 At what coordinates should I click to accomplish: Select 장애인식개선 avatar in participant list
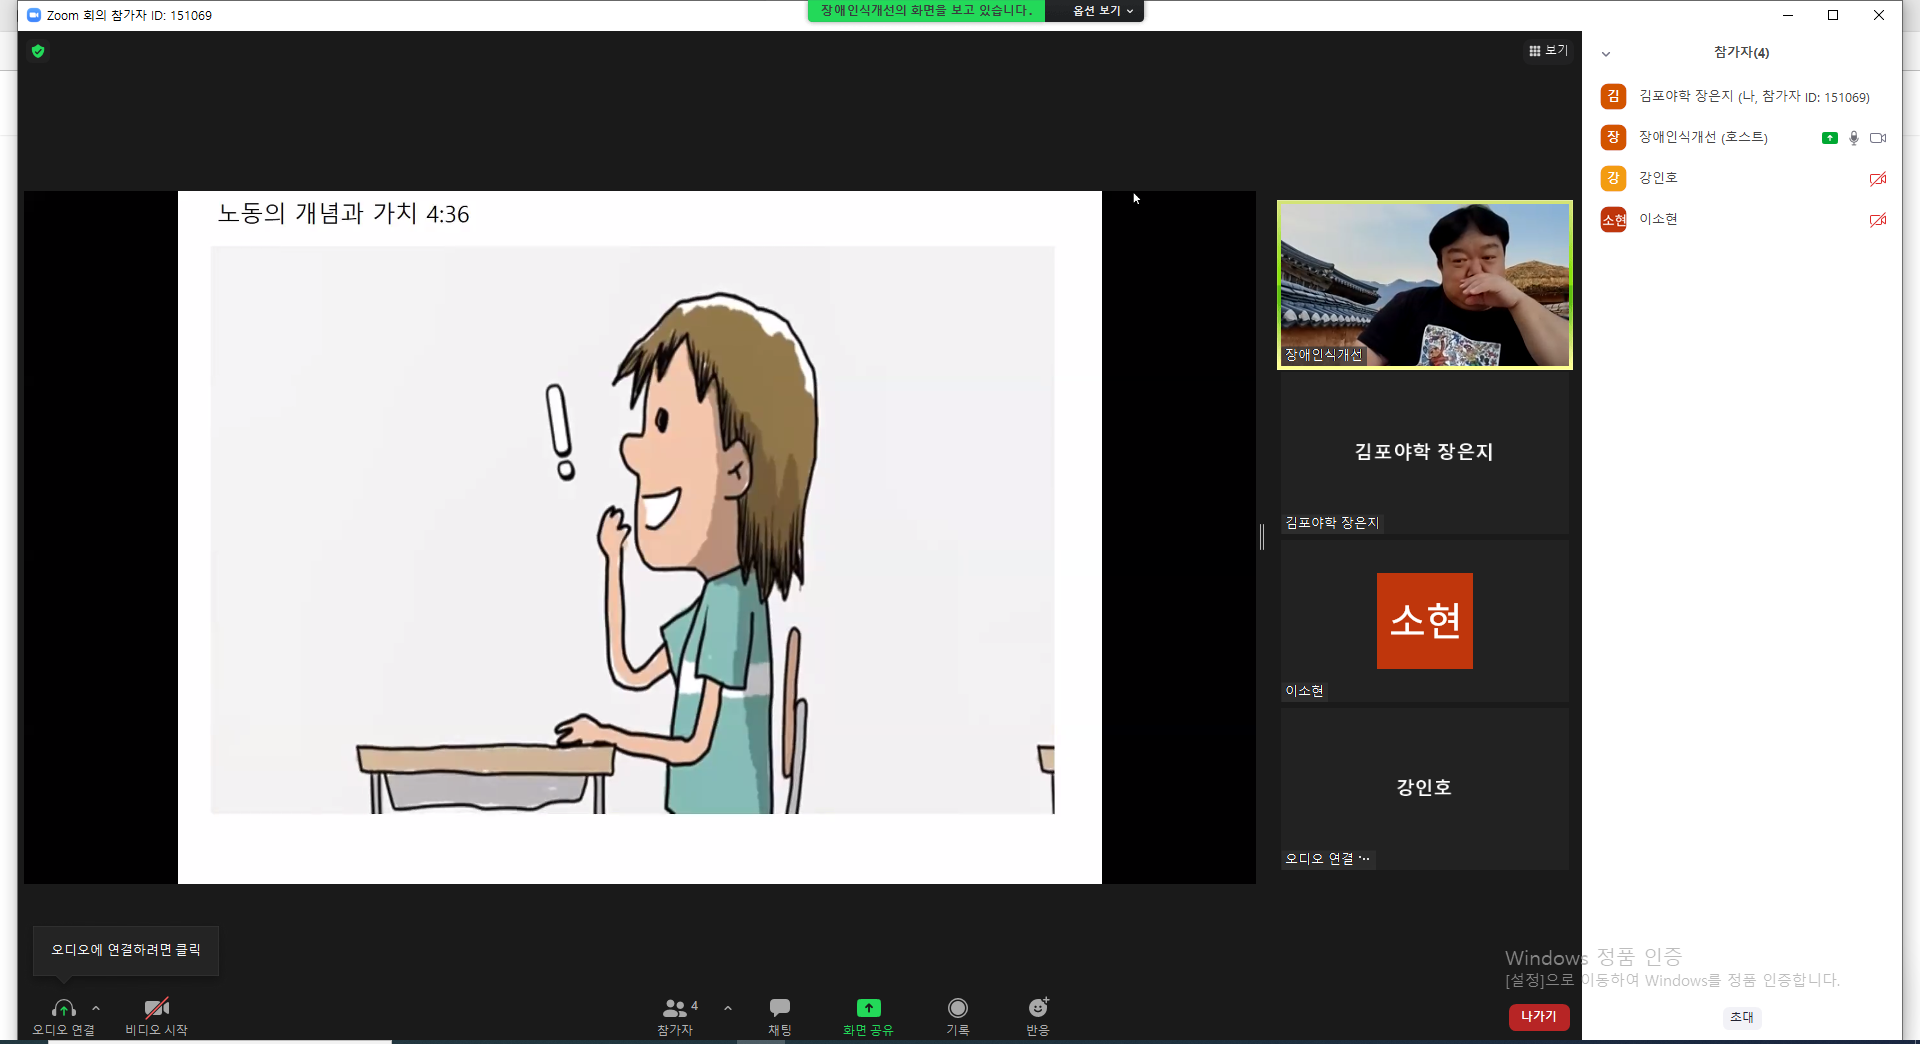(x=1613, y=137)
